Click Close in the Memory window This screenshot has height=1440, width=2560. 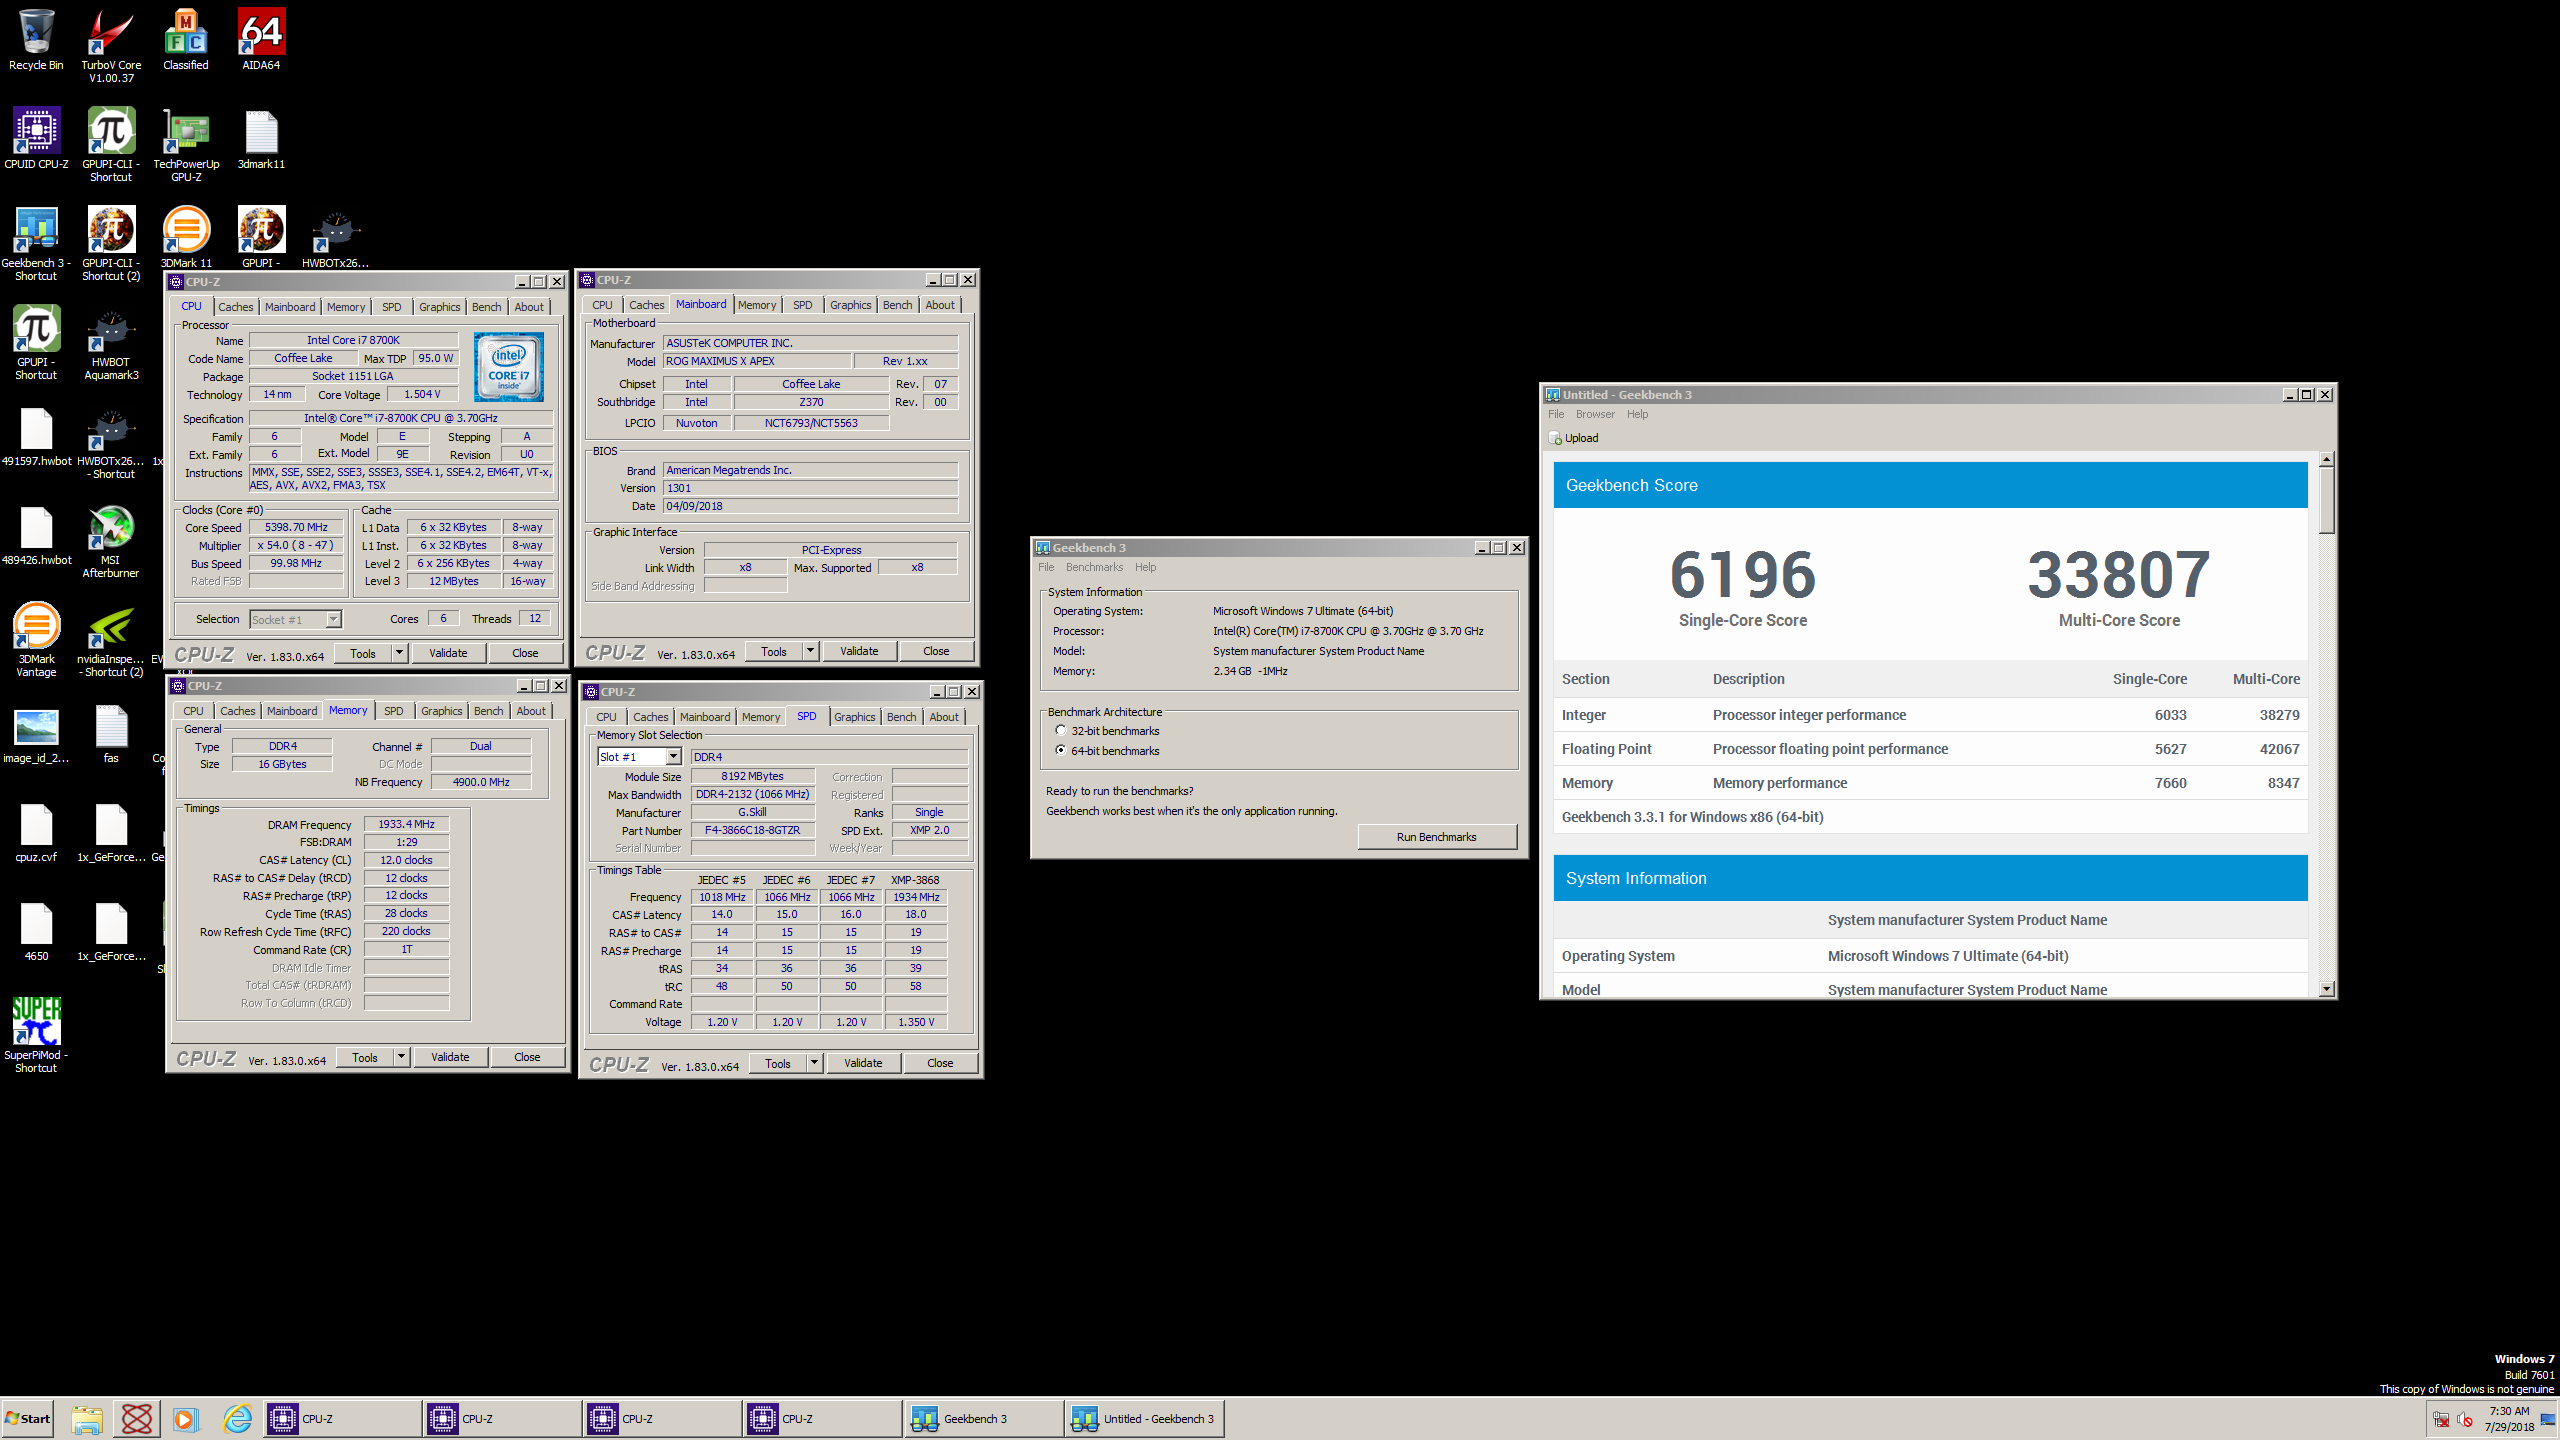point(527,1057)
